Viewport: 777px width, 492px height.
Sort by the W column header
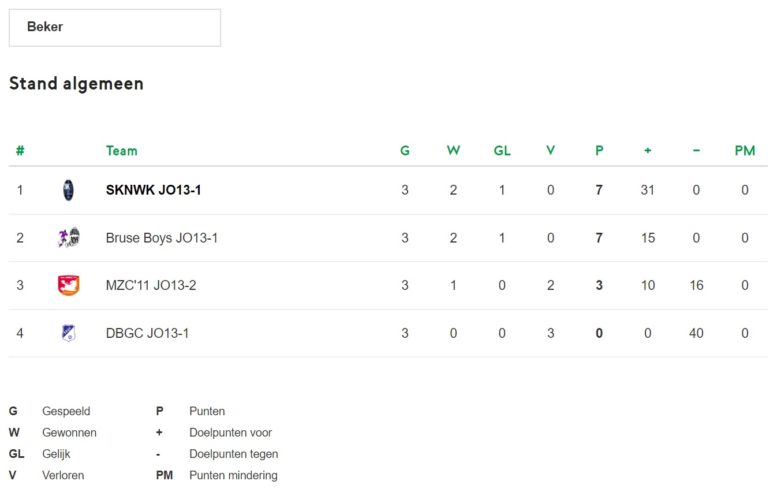pos(453,151)
